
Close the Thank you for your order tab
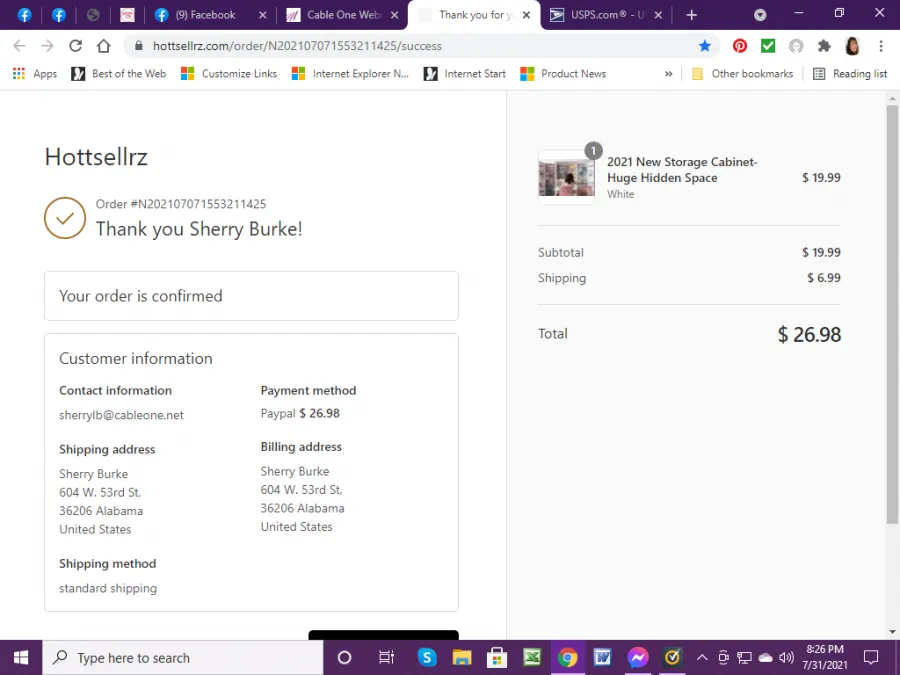point(526,15)
